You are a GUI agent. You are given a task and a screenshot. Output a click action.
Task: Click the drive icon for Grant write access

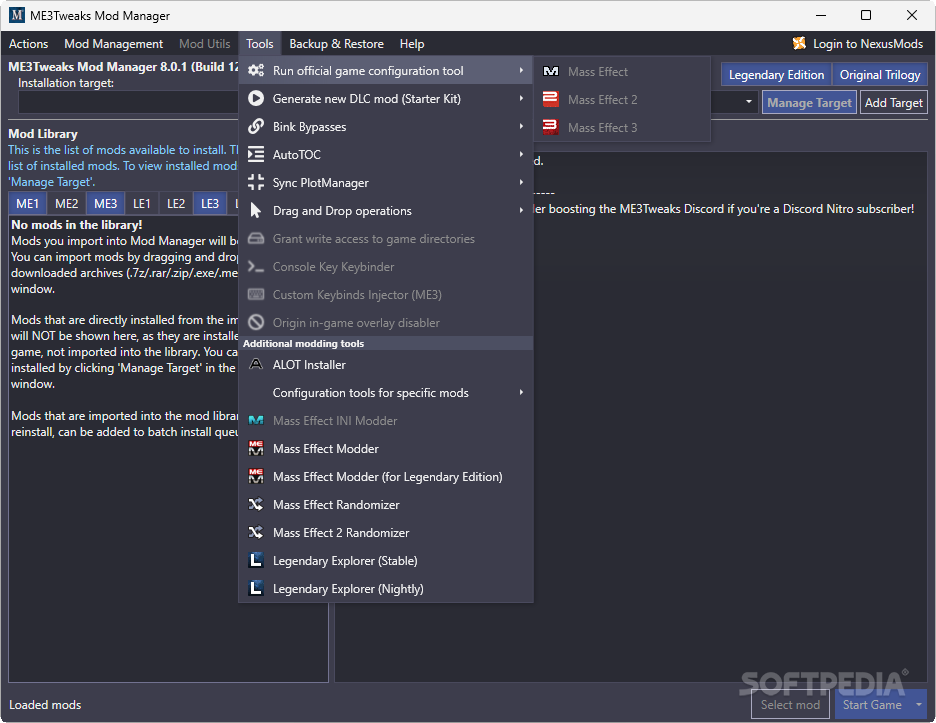pos(256,239)
